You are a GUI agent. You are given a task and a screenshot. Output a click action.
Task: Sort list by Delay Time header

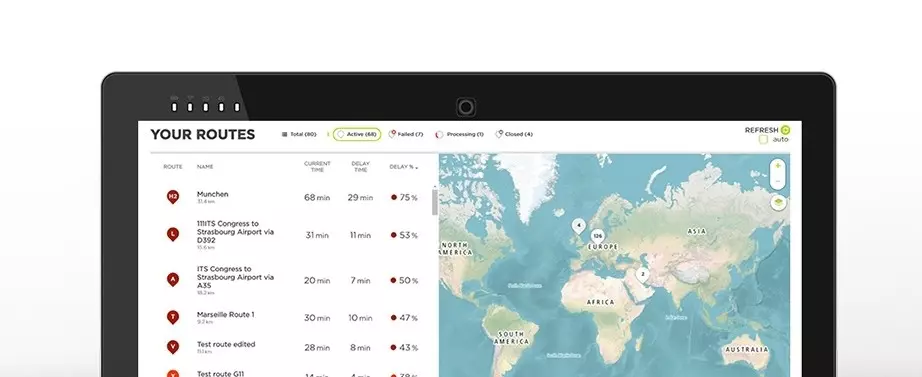coord(360,166)
